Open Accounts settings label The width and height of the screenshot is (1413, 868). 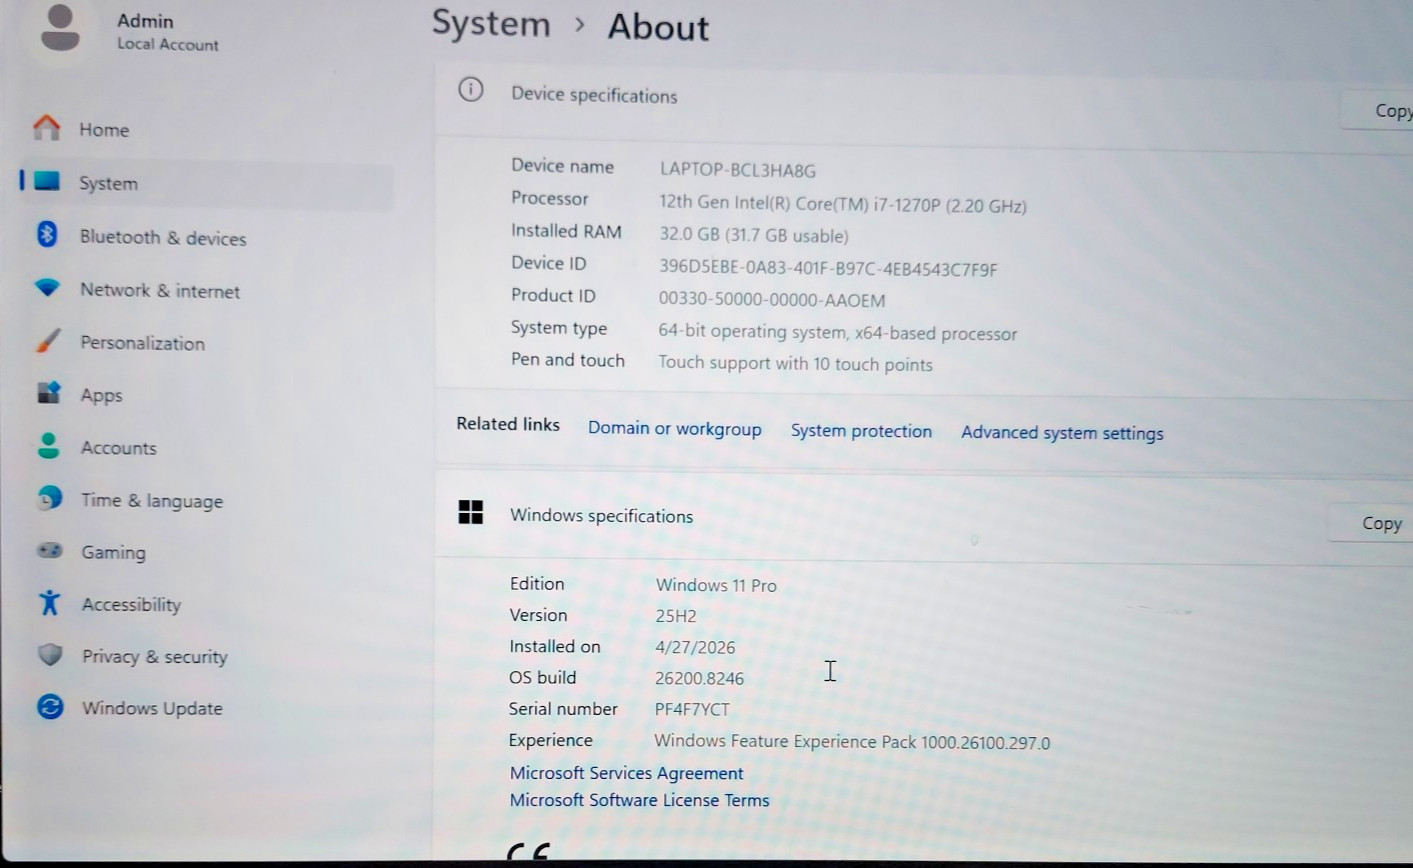(119, 448)
